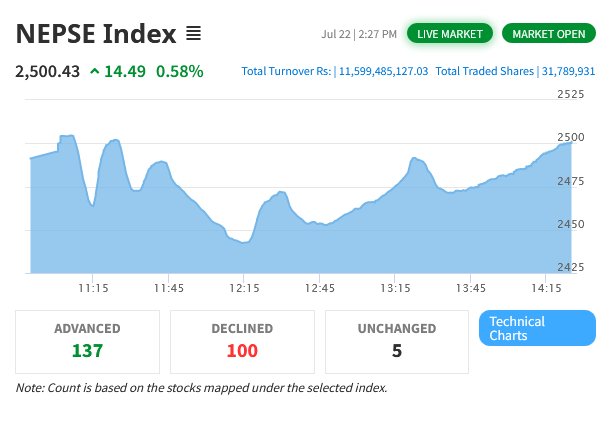Viewport: 610px width, 433px height.
Task: Click the Jul 22 2:27 PM timestamp
Action: tap(359, 34)
